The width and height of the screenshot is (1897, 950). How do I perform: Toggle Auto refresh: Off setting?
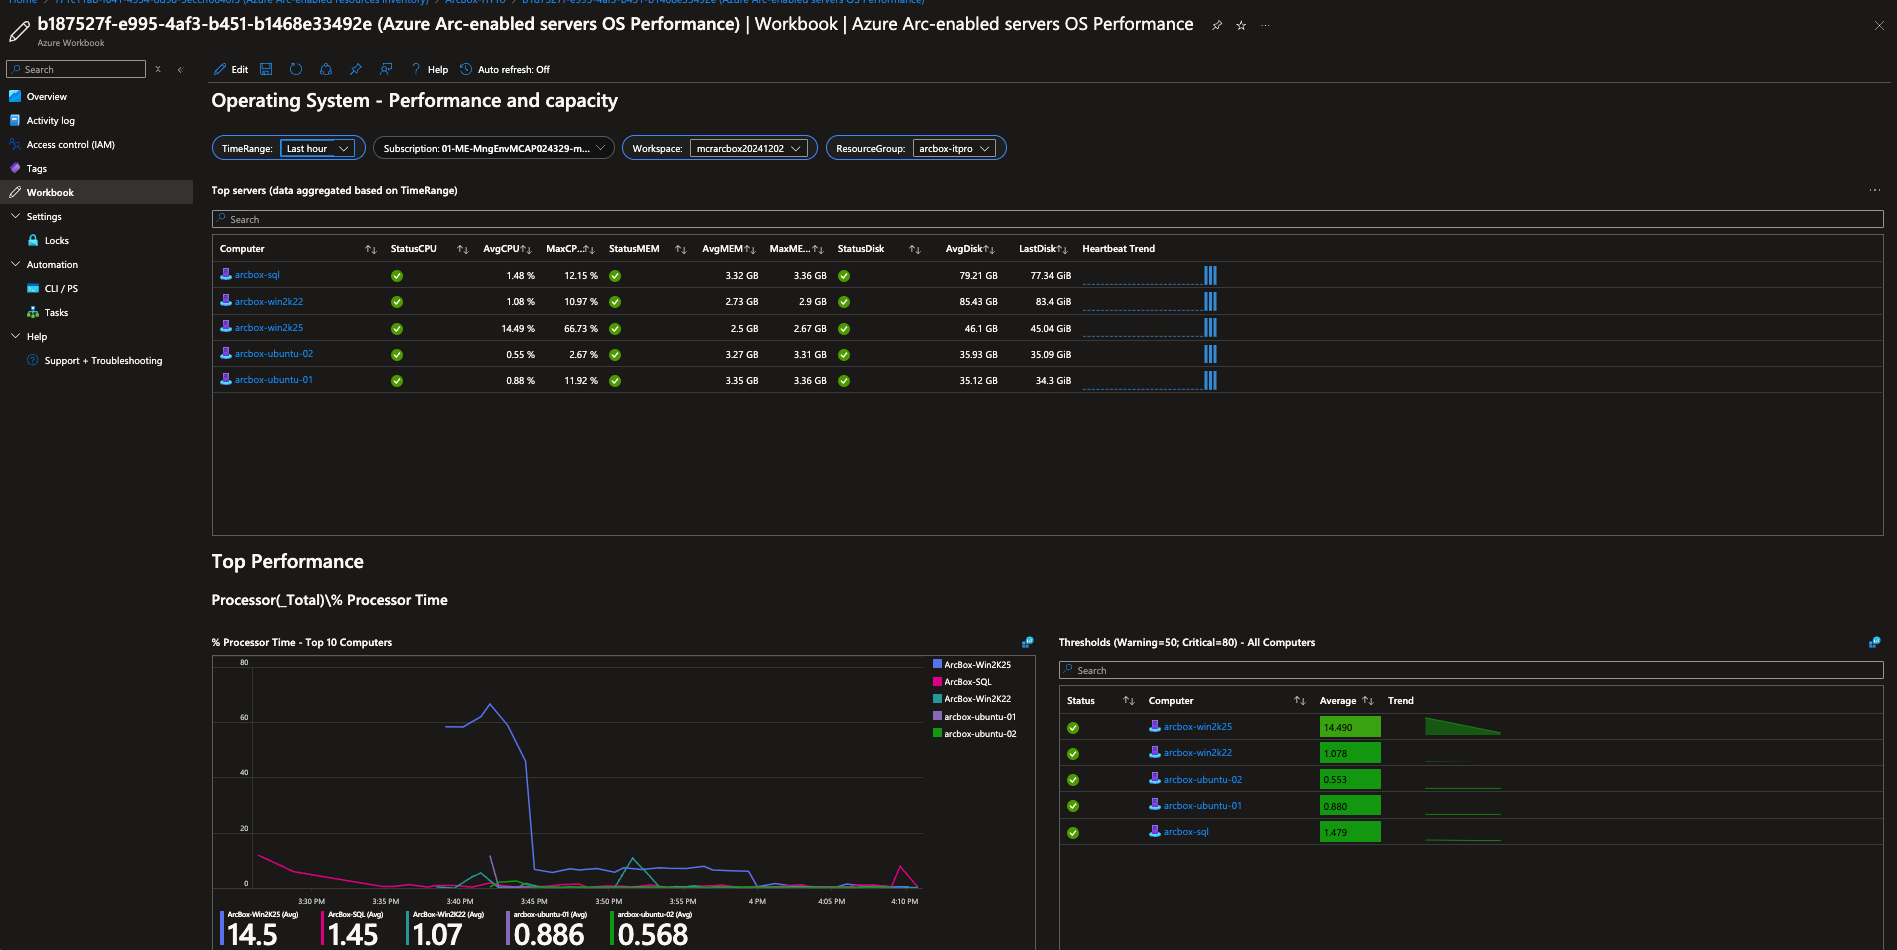[505, 69]
